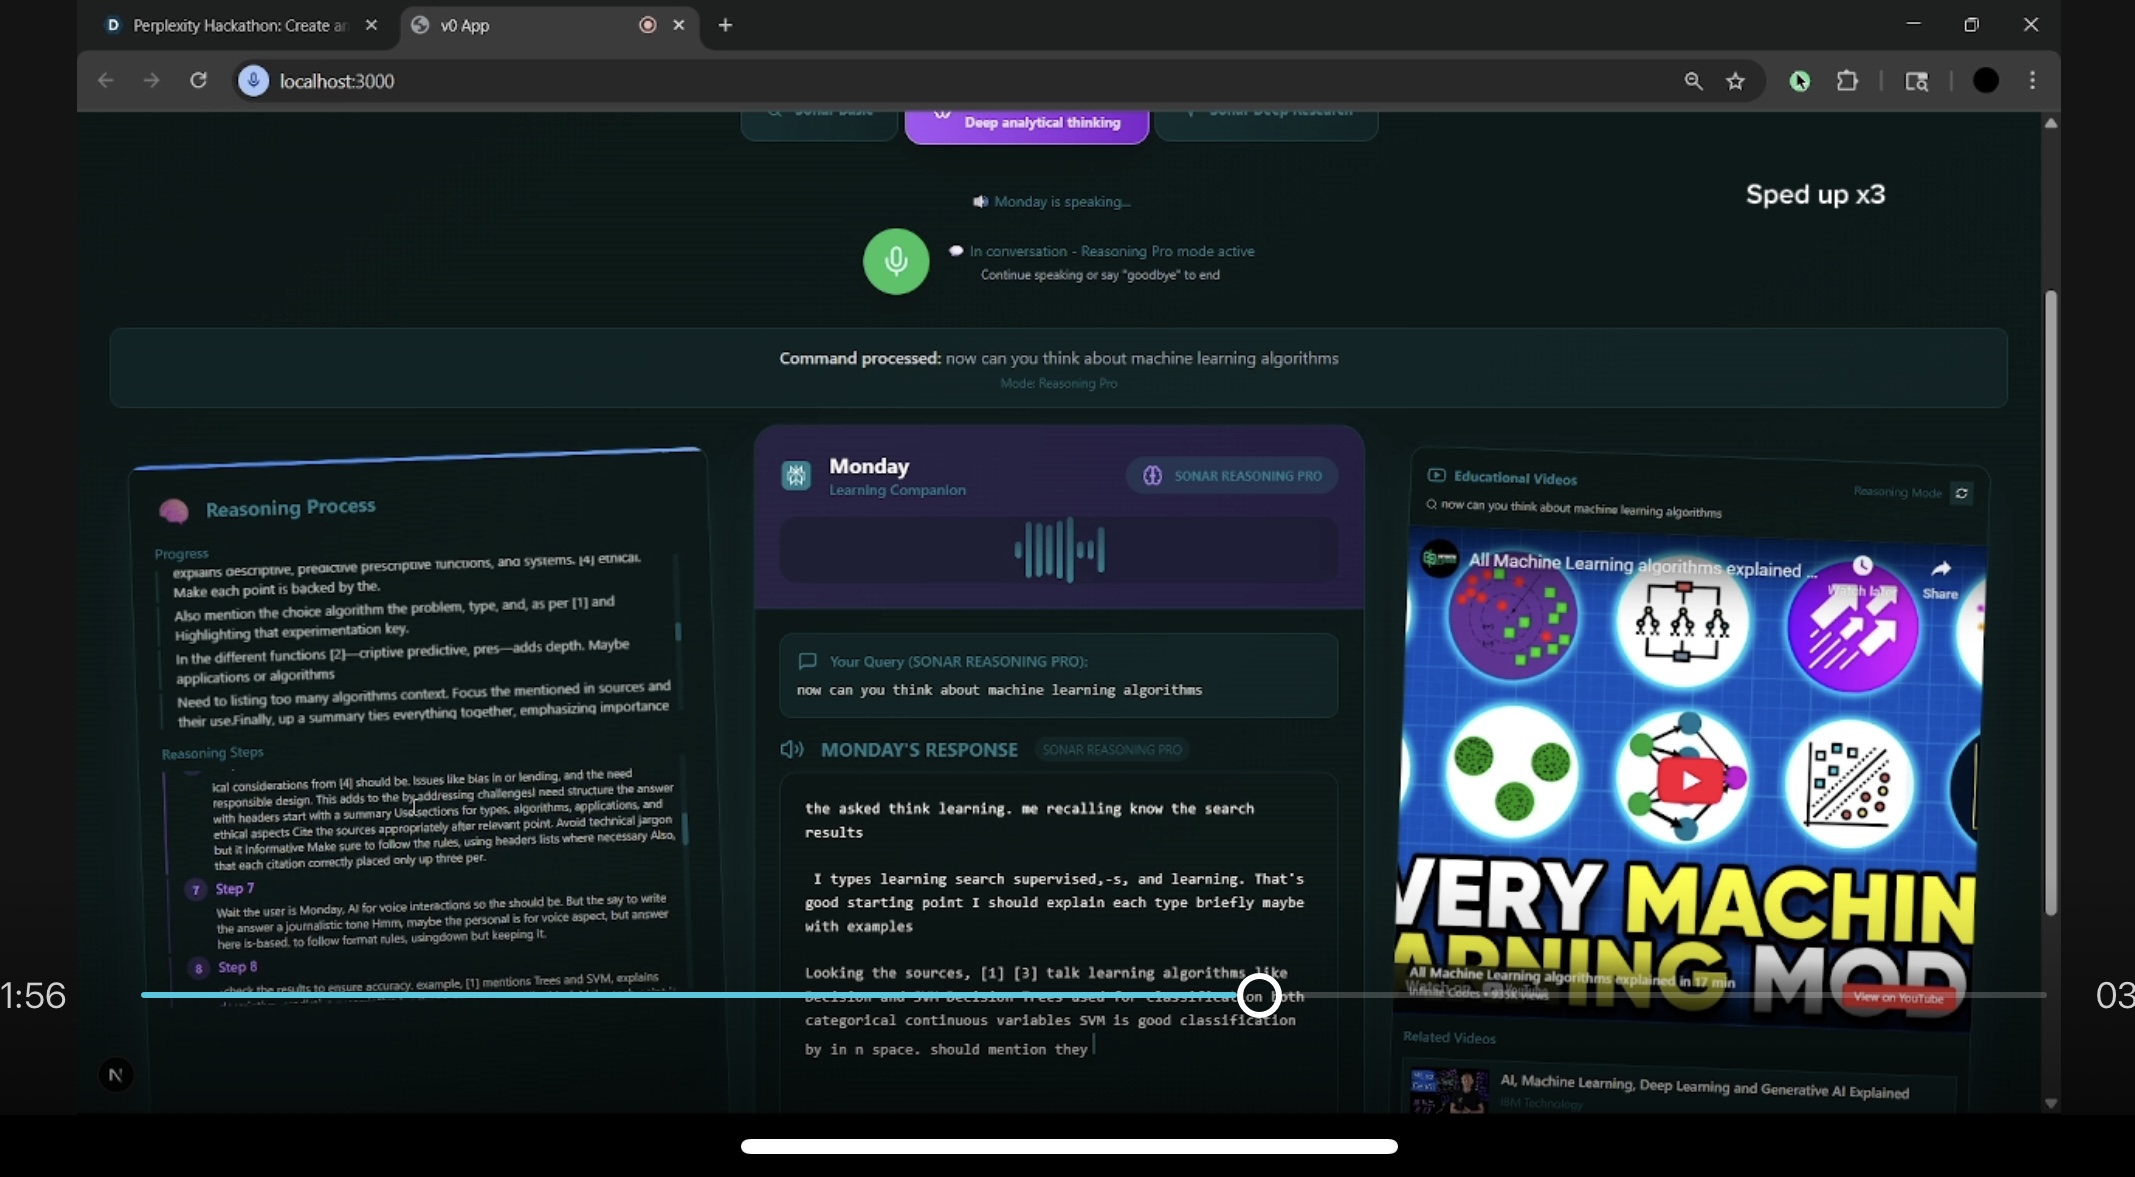The height and width of the screenshot is (1177, 2135).
Task: Click the Sonar Reasoning Pro badge
Action: (1232, 476)
